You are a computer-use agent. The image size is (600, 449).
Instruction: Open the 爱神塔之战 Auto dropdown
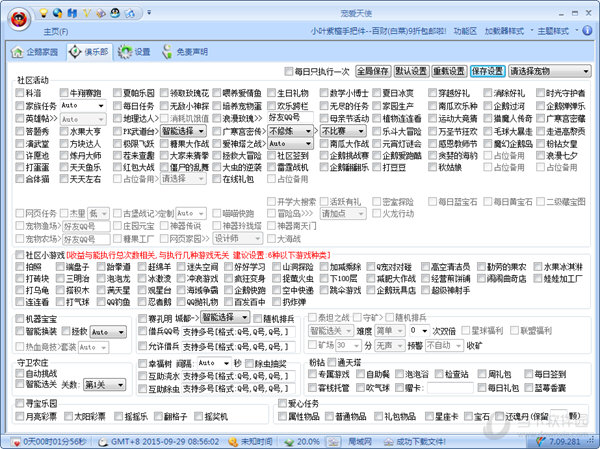click(290, 144)
